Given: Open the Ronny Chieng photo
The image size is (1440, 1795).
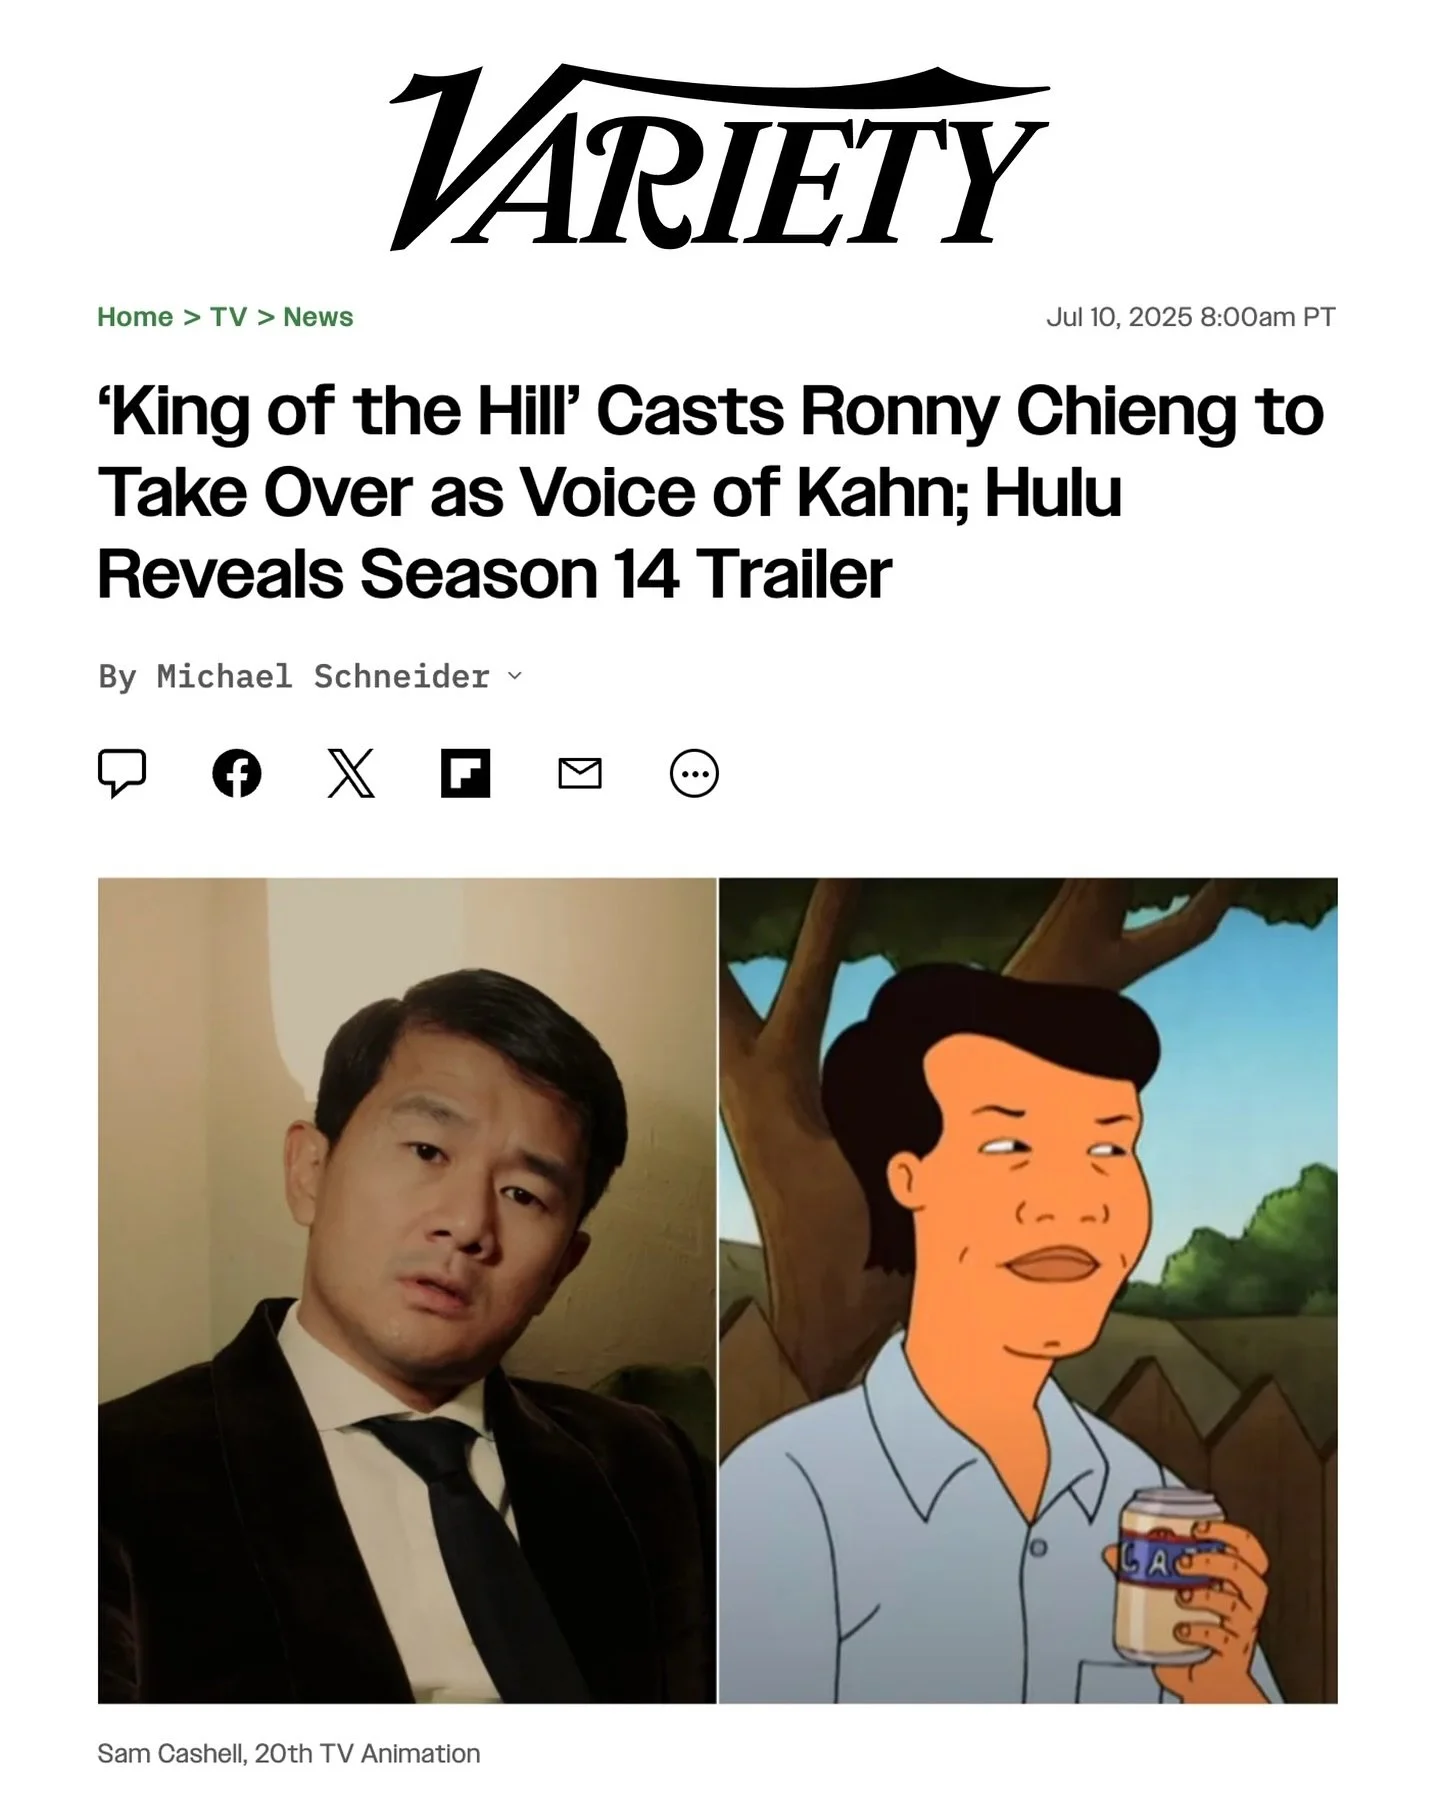Looking at the screenshot, I should click(407, 1290).
